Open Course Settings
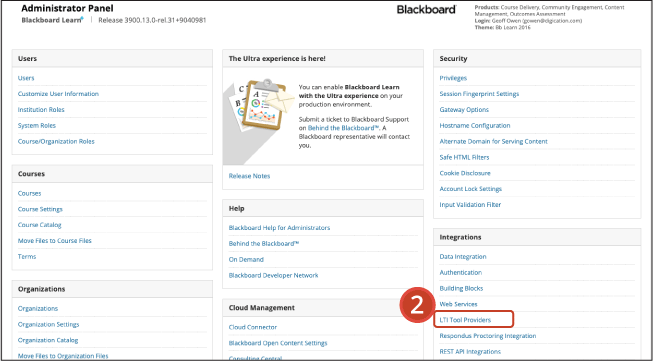Image resolution: width=653 pixels, height=361 pixels. [40, 209]
